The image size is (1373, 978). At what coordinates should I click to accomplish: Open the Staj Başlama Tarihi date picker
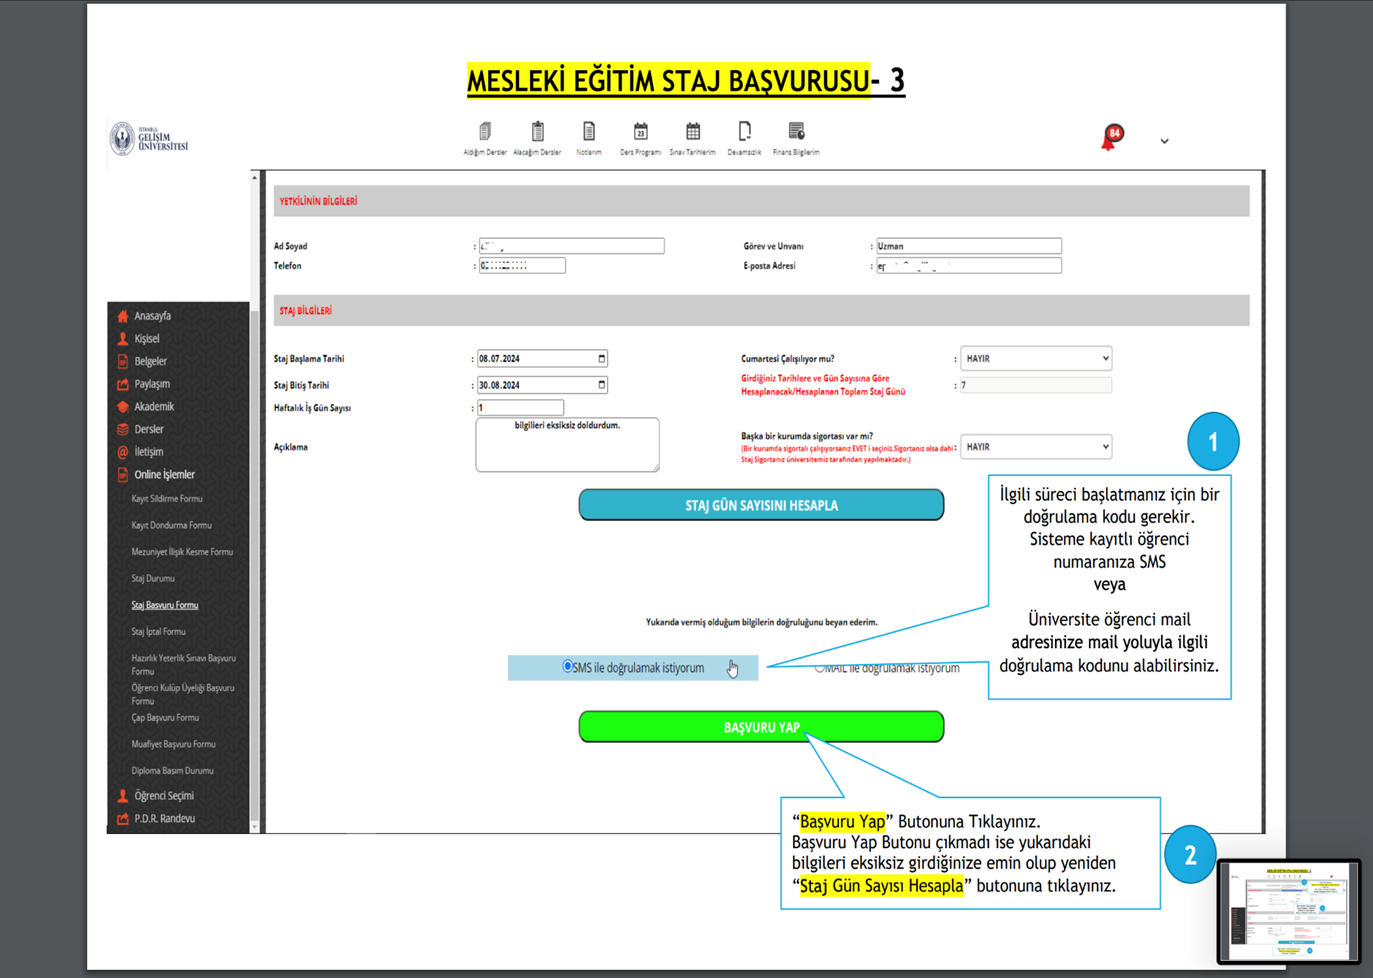(601, 358)
